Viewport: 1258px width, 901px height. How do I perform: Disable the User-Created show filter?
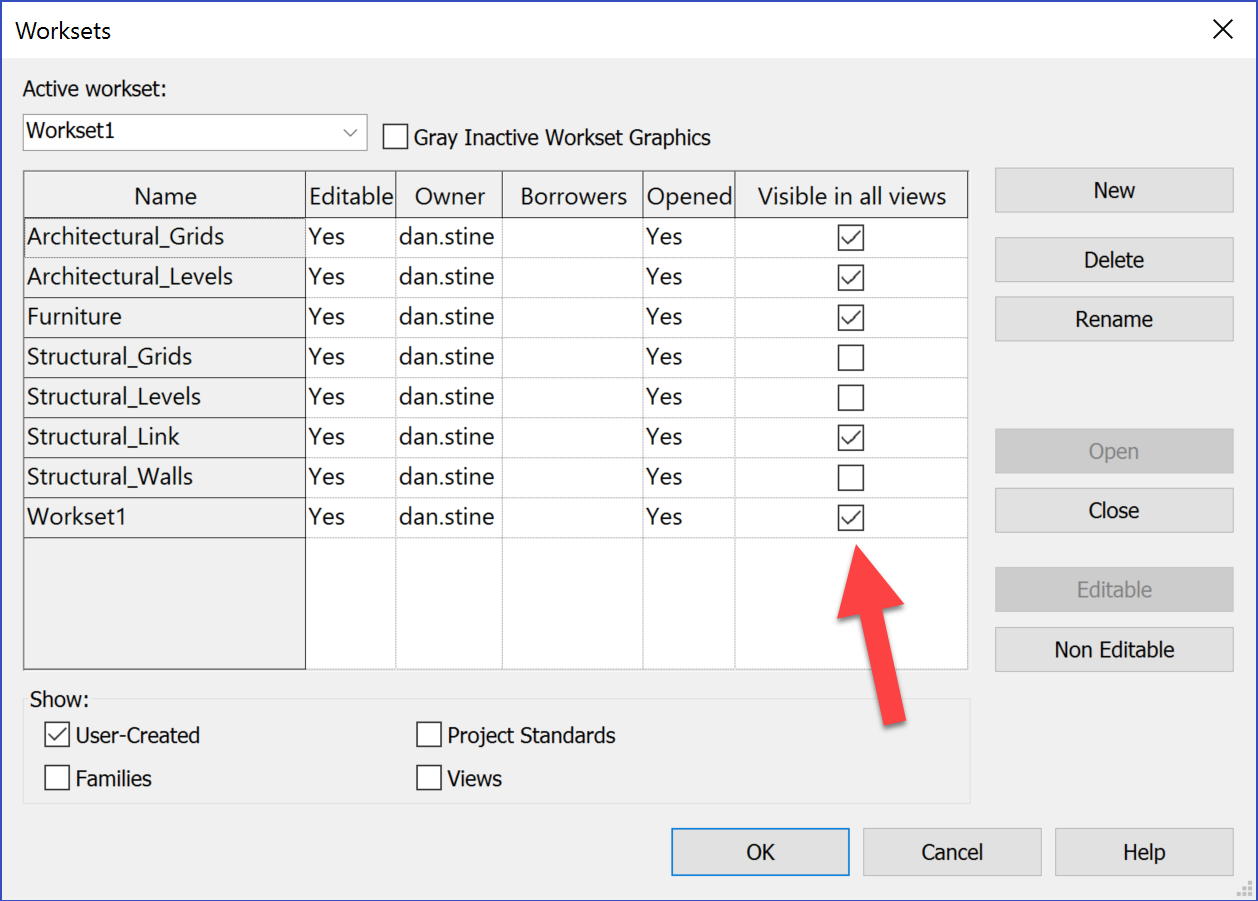[x=56, y=734]
